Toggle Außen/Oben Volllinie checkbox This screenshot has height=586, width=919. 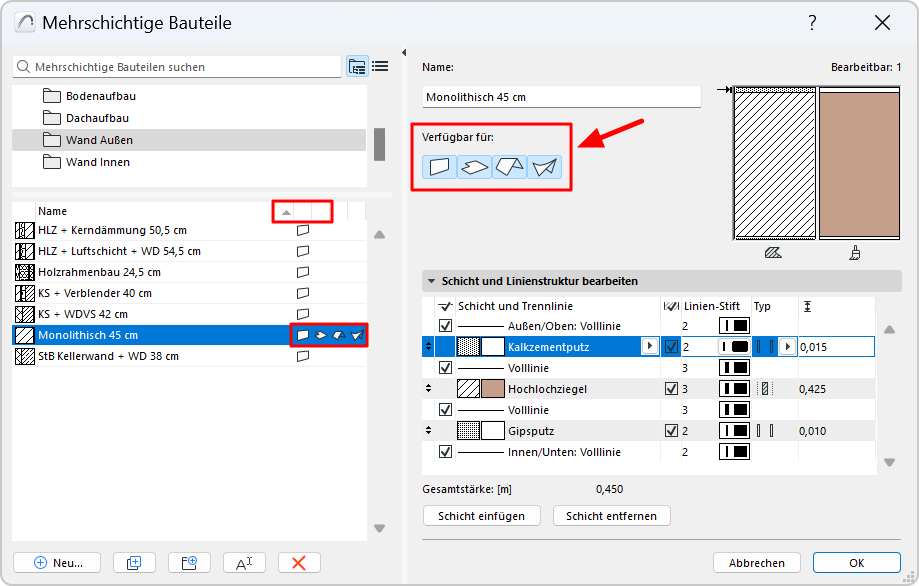445,326
